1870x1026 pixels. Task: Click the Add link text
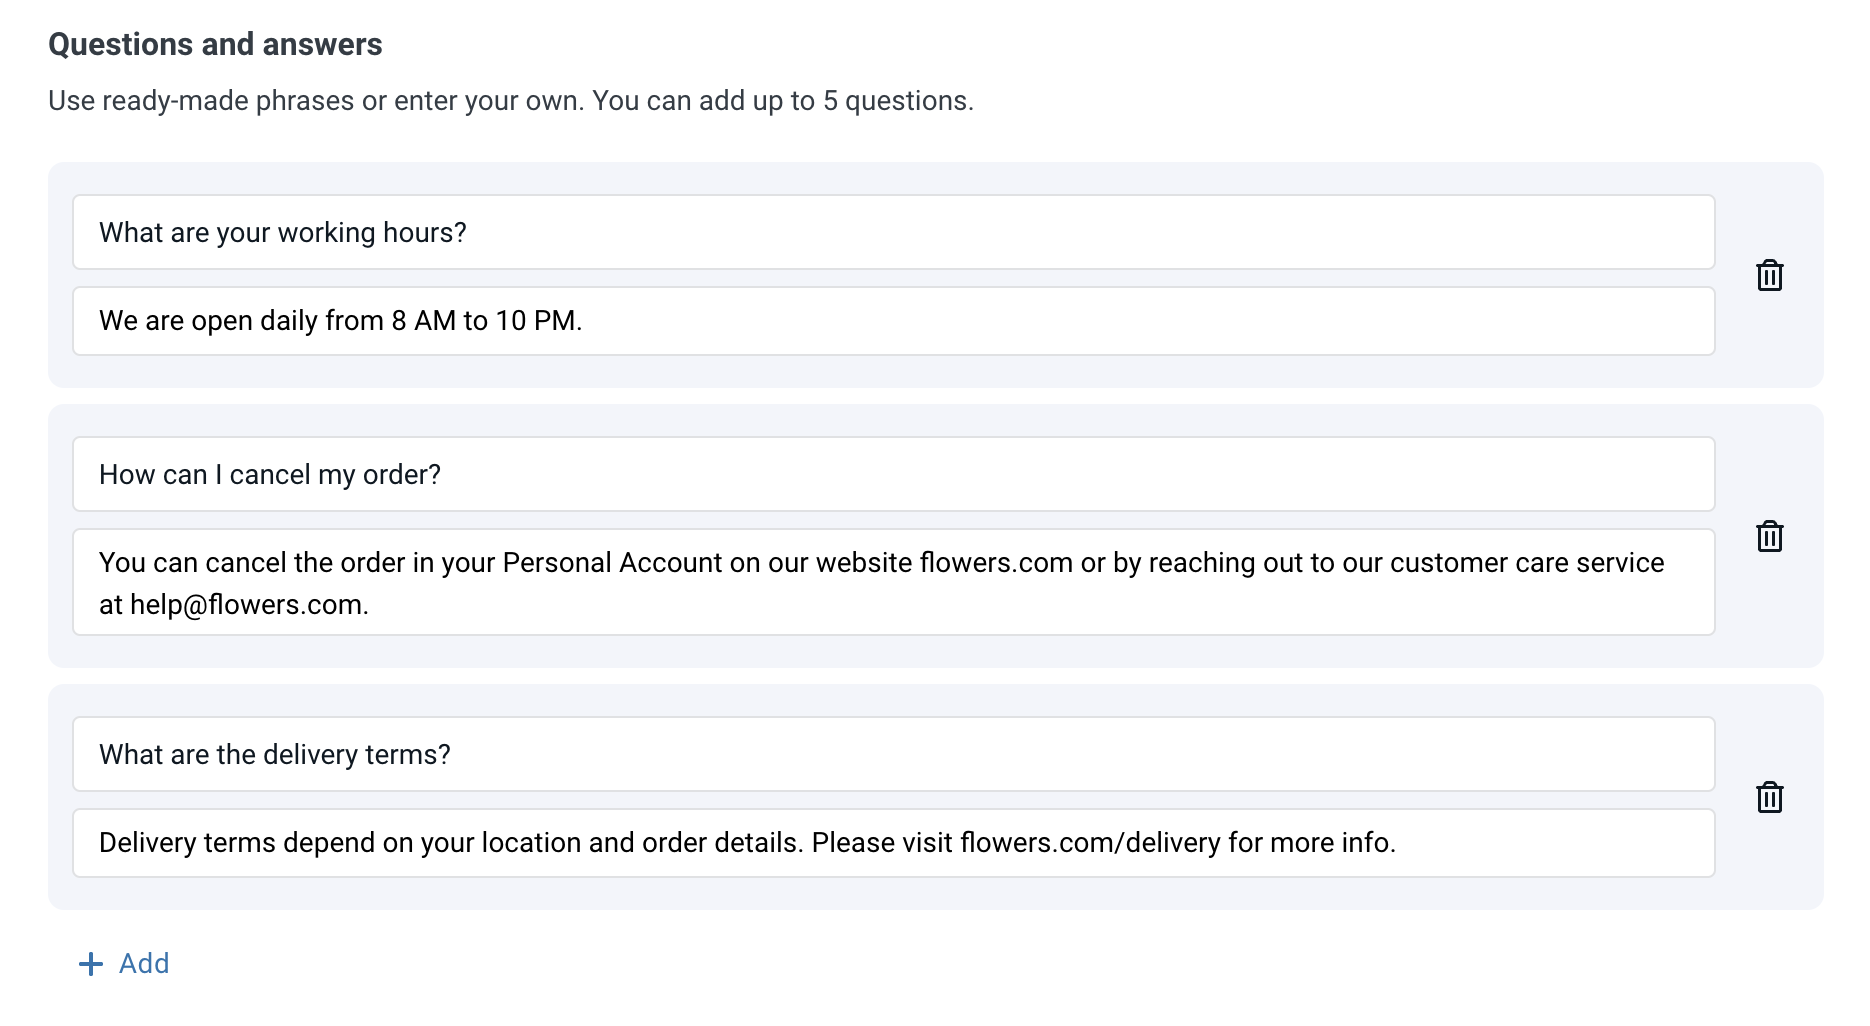pos(144,963)
